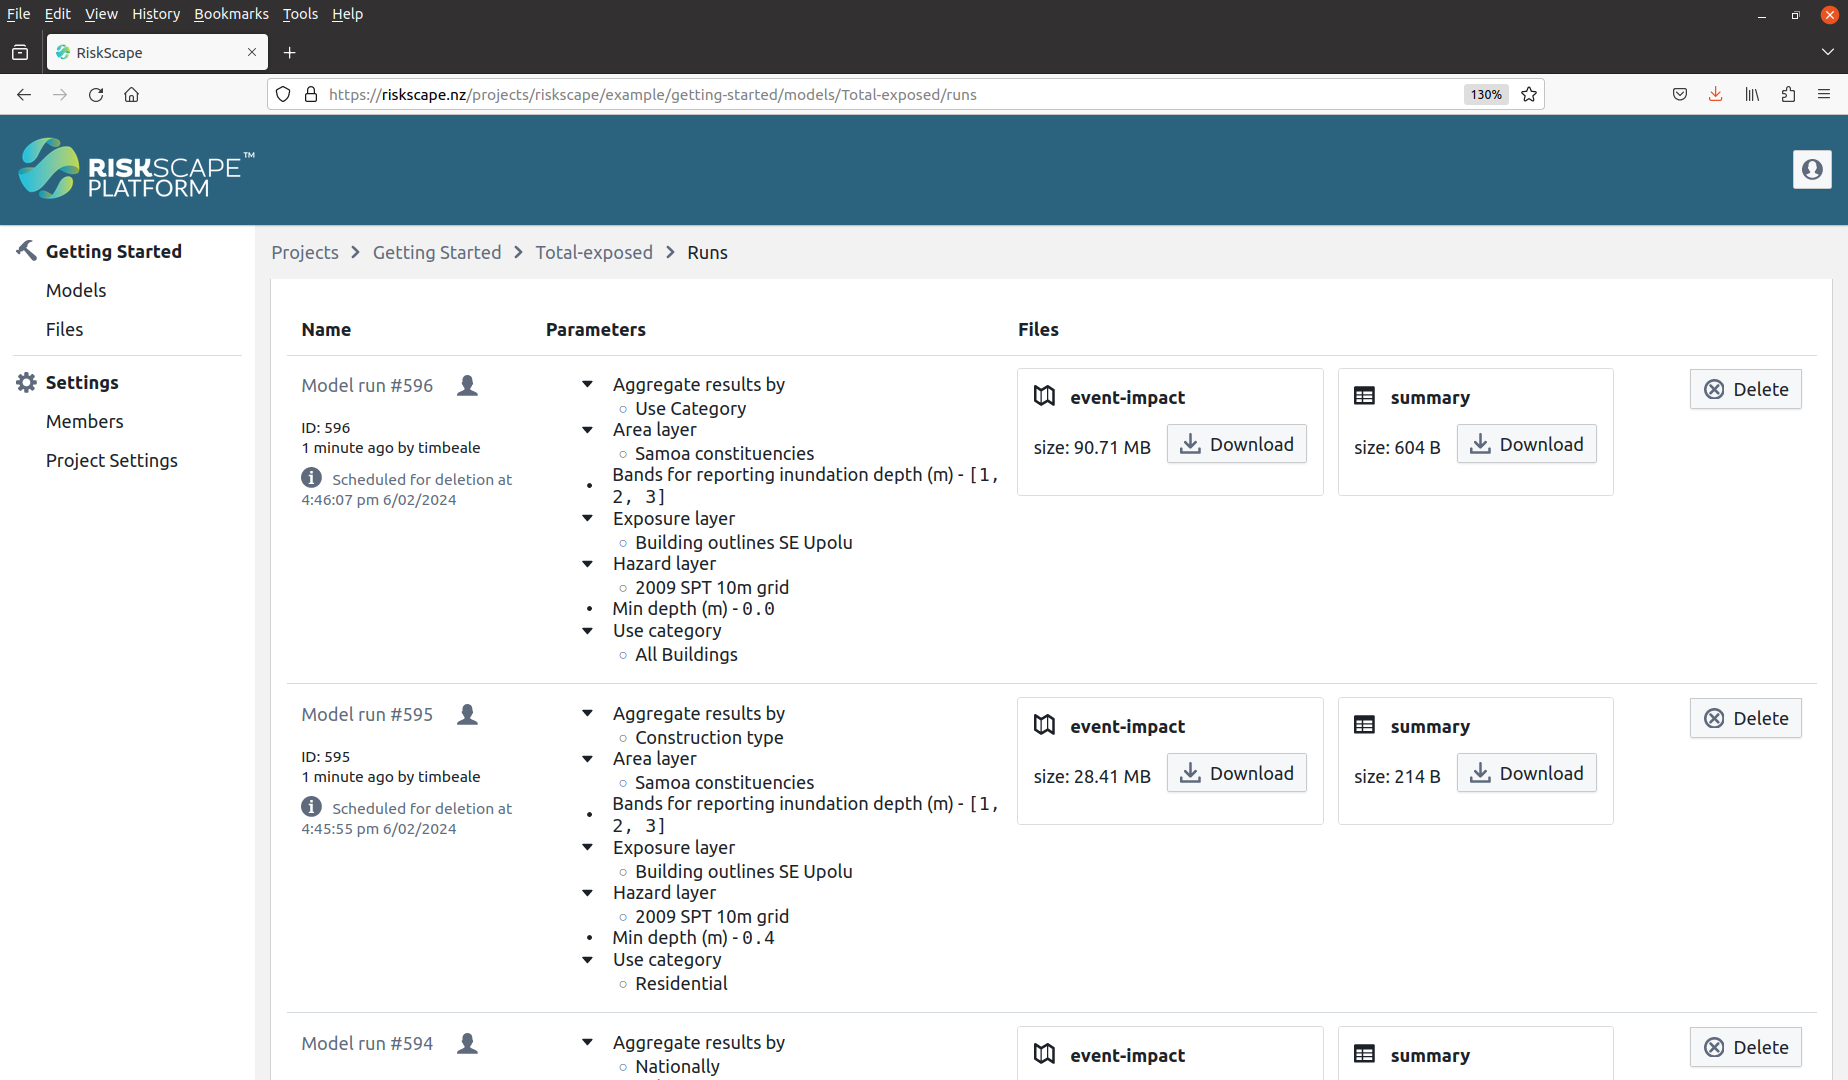Screen dimensions: 1848x1080
Task: Collapse 'Aggregate results by' in run #595
Action: point(588,714)
